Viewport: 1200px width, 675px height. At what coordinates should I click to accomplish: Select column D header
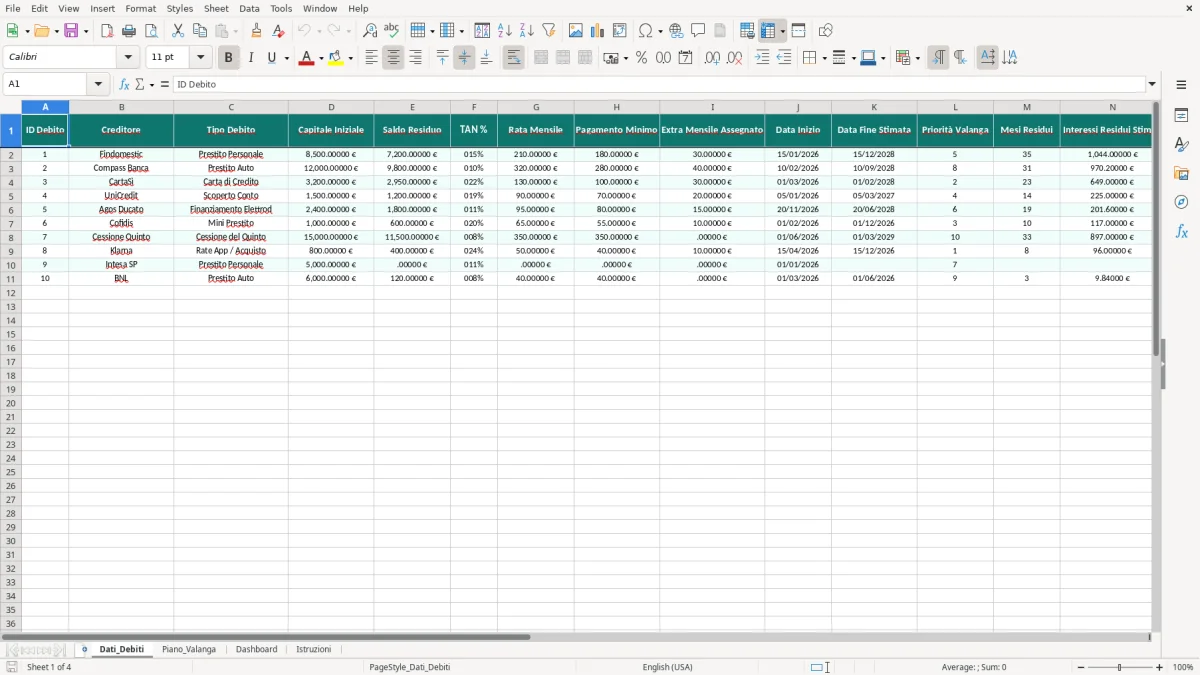[331, 106]
